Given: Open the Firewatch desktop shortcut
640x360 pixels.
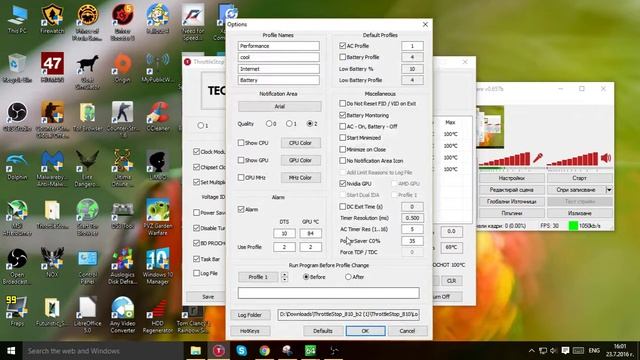Looking at the screenshot, I should pyautogui.click(x=52, y=19).
